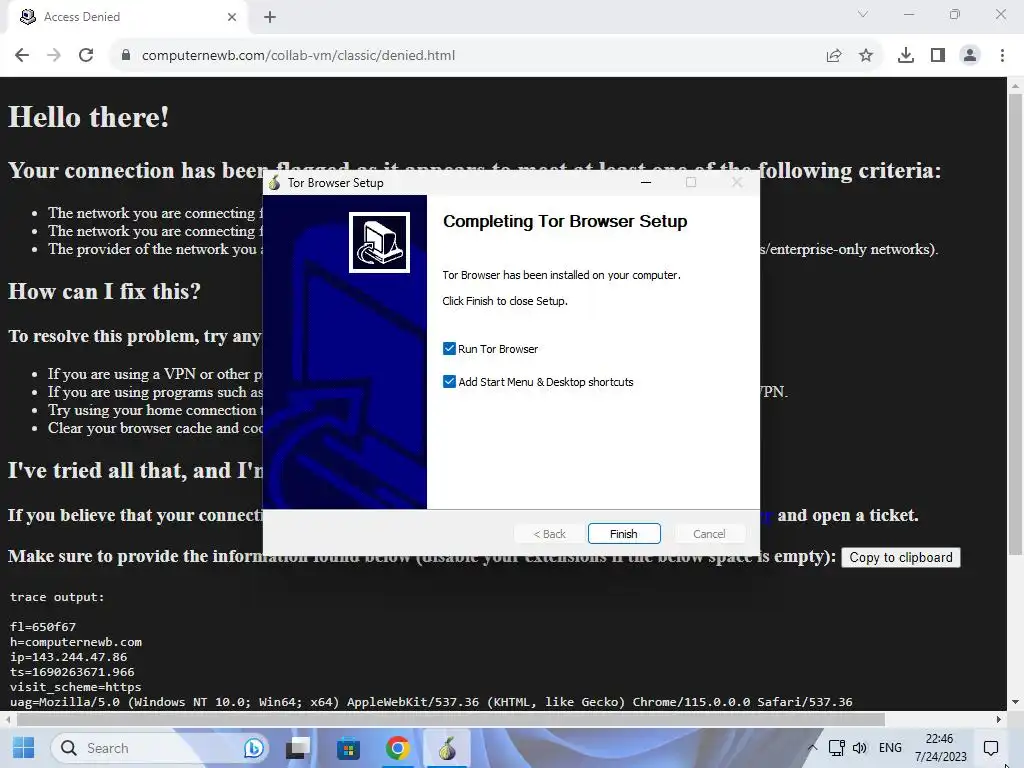Share this page via share icon
Viewport: 1024px width, 768px height.
pos(834,56)
